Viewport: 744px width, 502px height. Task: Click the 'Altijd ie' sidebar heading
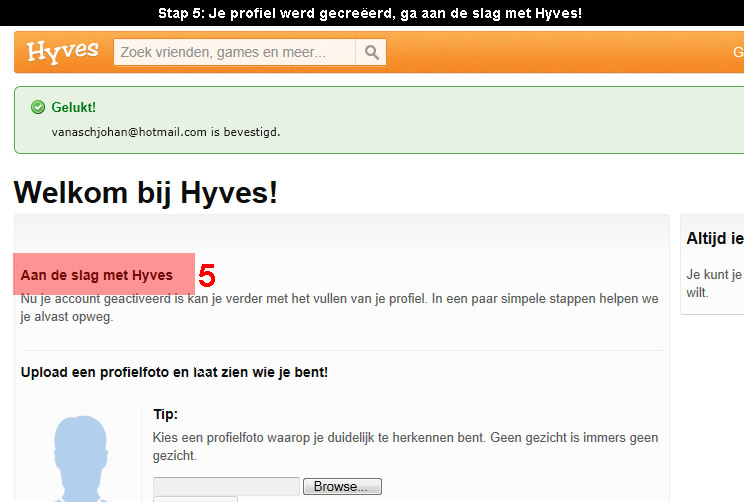[715, 238]
